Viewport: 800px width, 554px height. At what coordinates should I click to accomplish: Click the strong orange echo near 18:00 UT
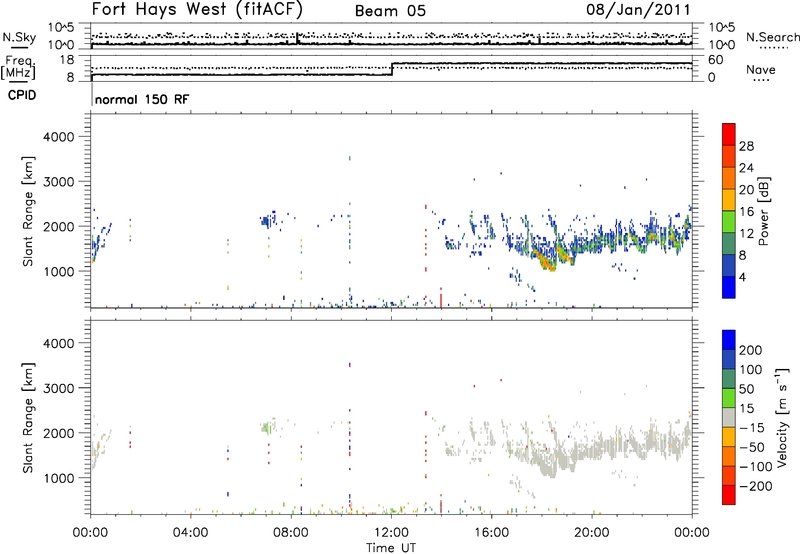(544, 260)
